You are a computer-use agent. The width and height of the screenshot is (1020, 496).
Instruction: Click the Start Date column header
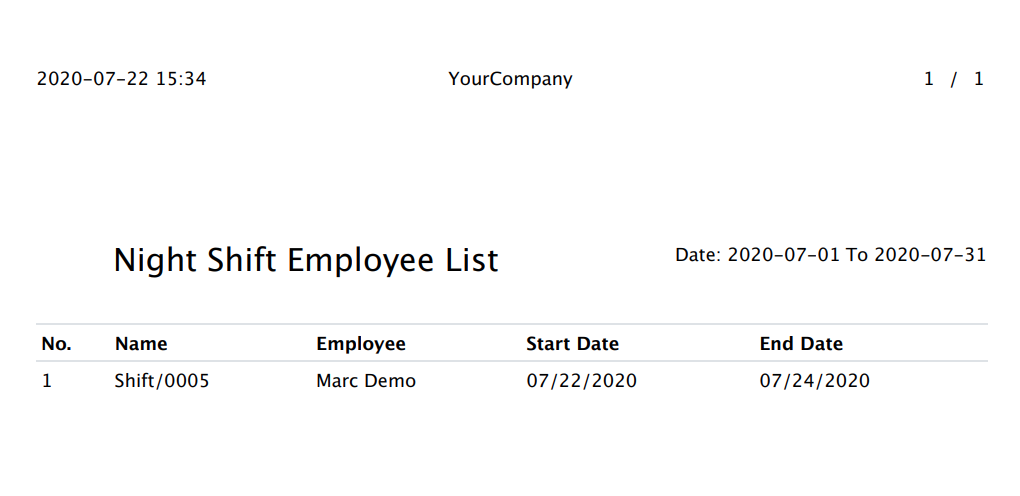pyautogui.click(x=572, y=344)
